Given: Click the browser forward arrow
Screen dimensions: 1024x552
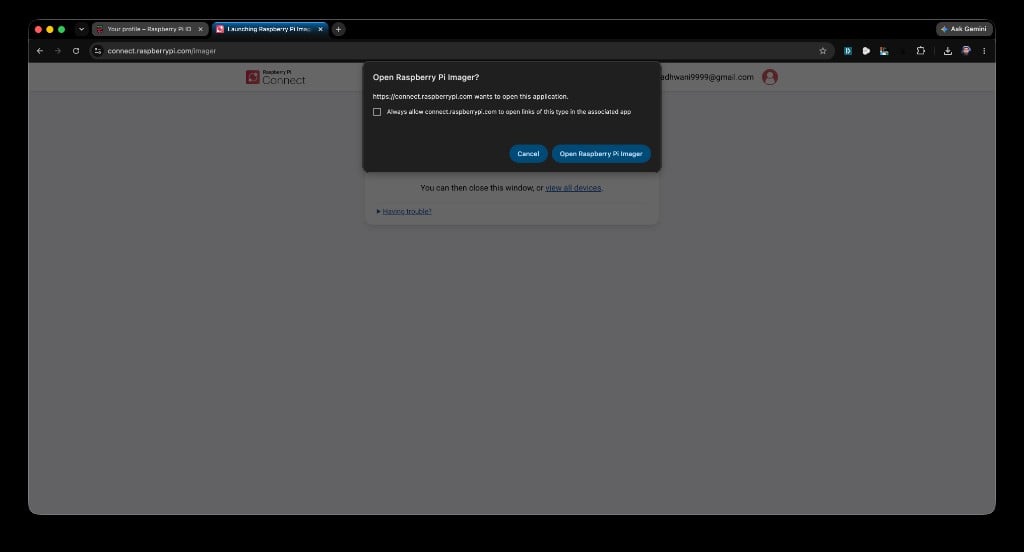Looking at the screenshot, I should (57, 50).
